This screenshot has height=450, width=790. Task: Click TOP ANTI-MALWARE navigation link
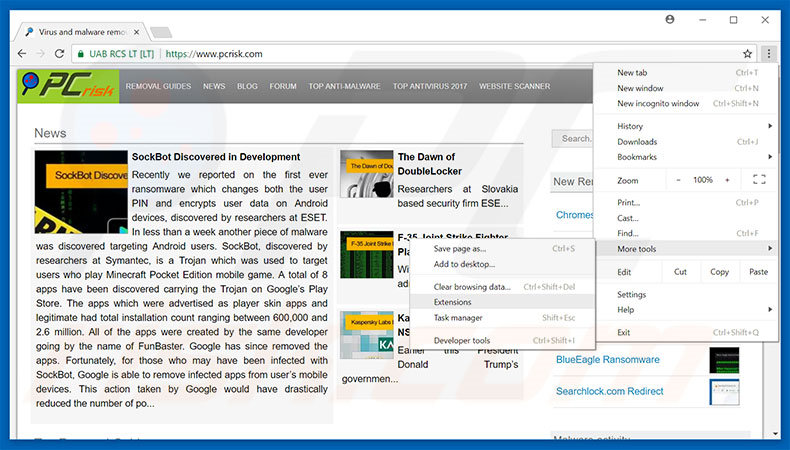coord(345,86)
